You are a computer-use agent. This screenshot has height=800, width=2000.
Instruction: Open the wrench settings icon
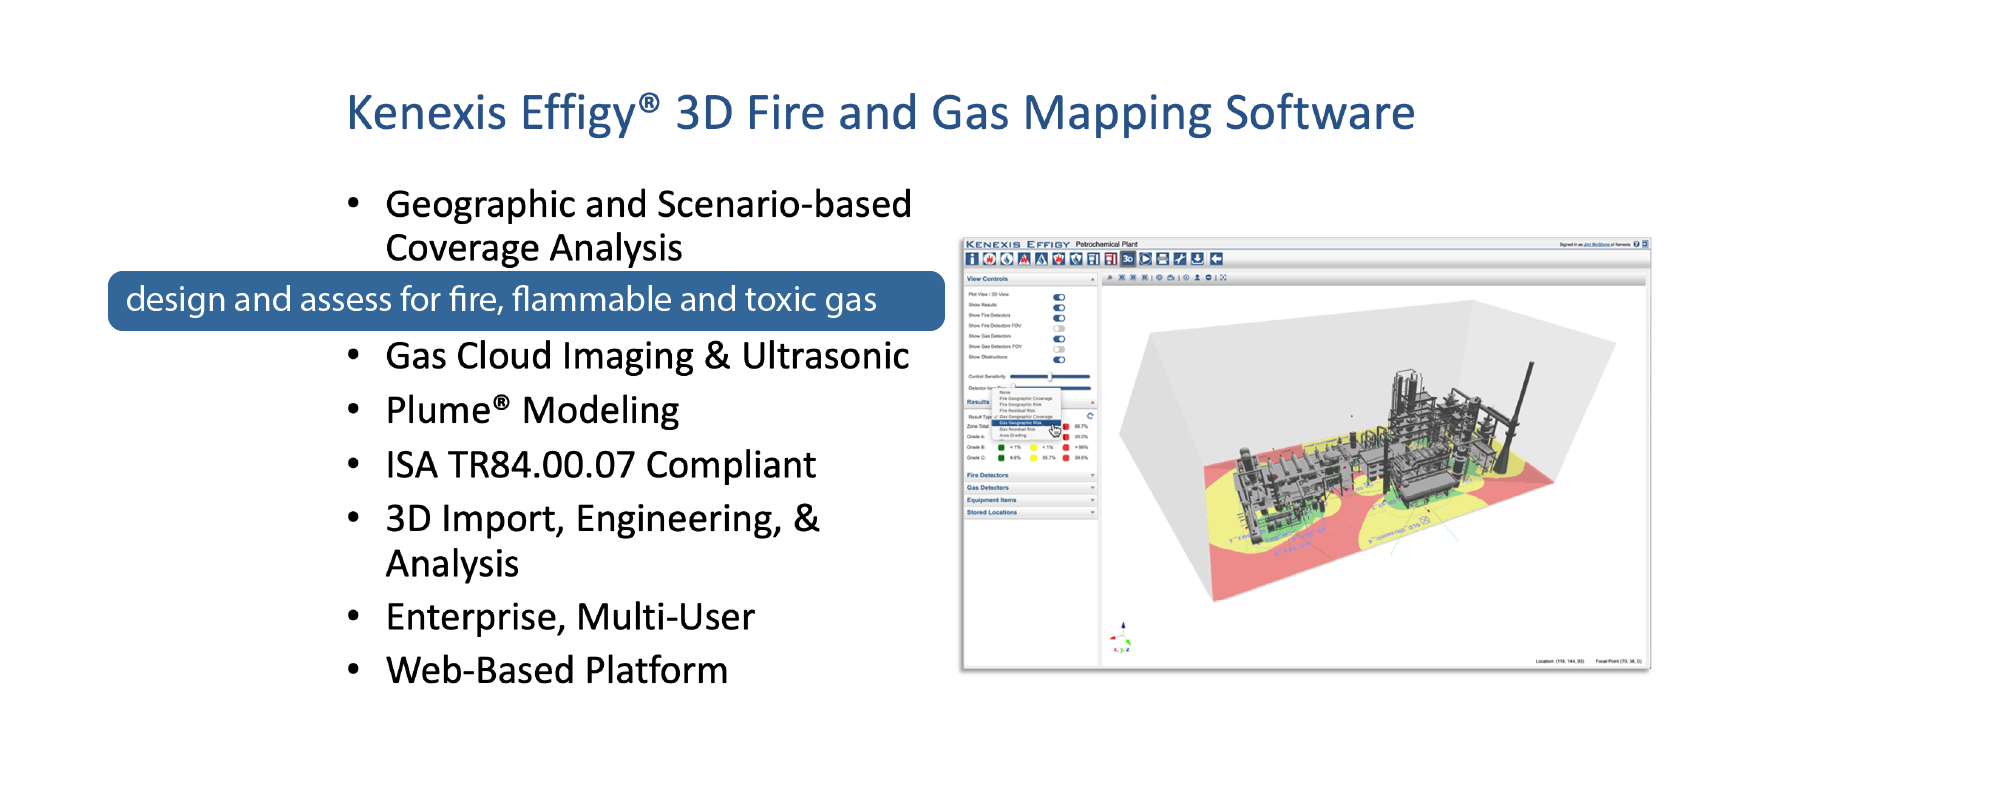tap(1180, 259)
